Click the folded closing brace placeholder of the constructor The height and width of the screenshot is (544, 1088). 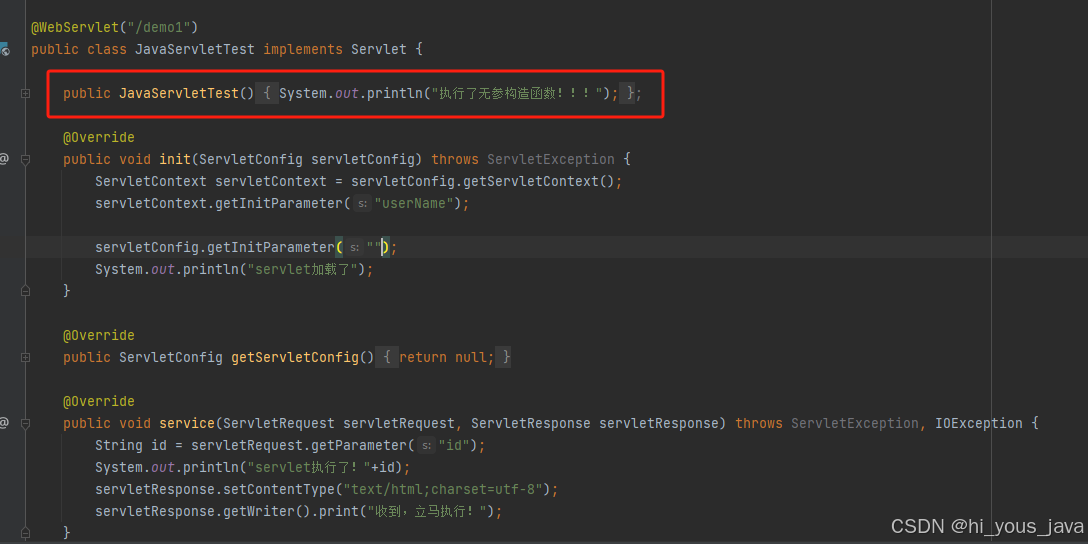[629, 93]
